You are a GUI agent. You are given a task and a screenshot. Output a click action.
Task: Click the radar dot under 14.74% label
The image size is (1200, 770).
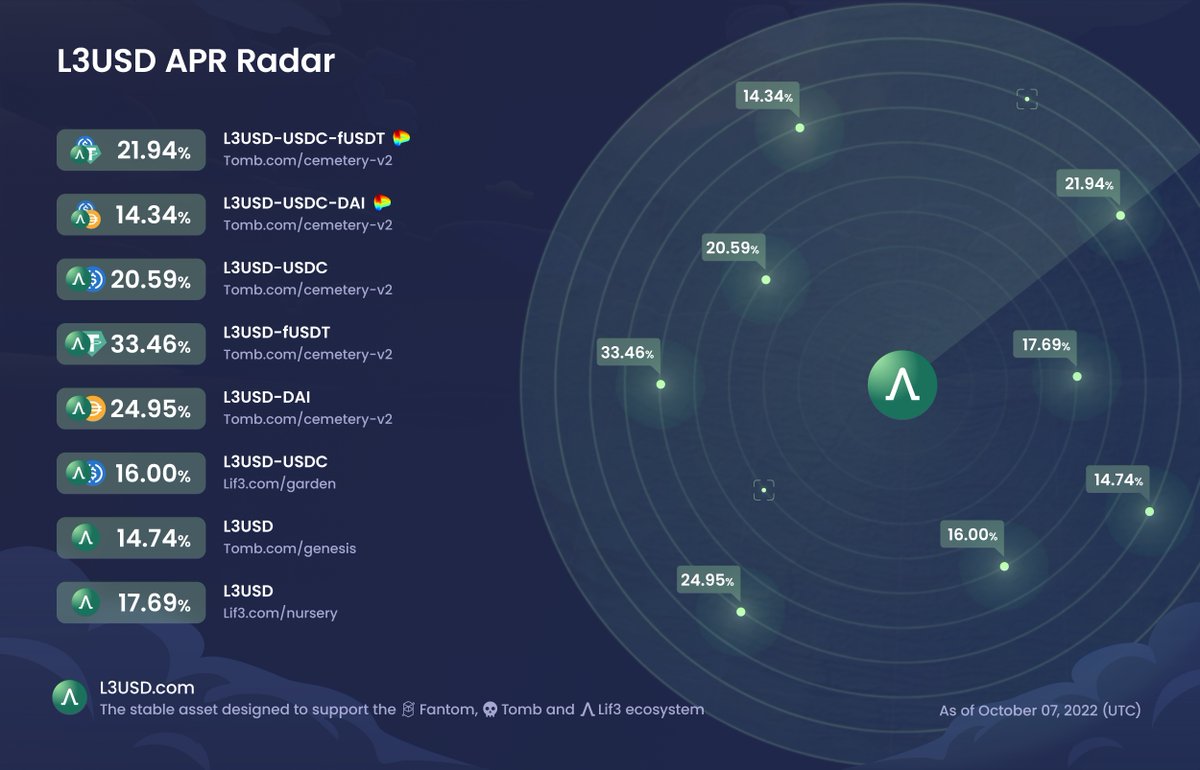click(x=1149, y=511)
